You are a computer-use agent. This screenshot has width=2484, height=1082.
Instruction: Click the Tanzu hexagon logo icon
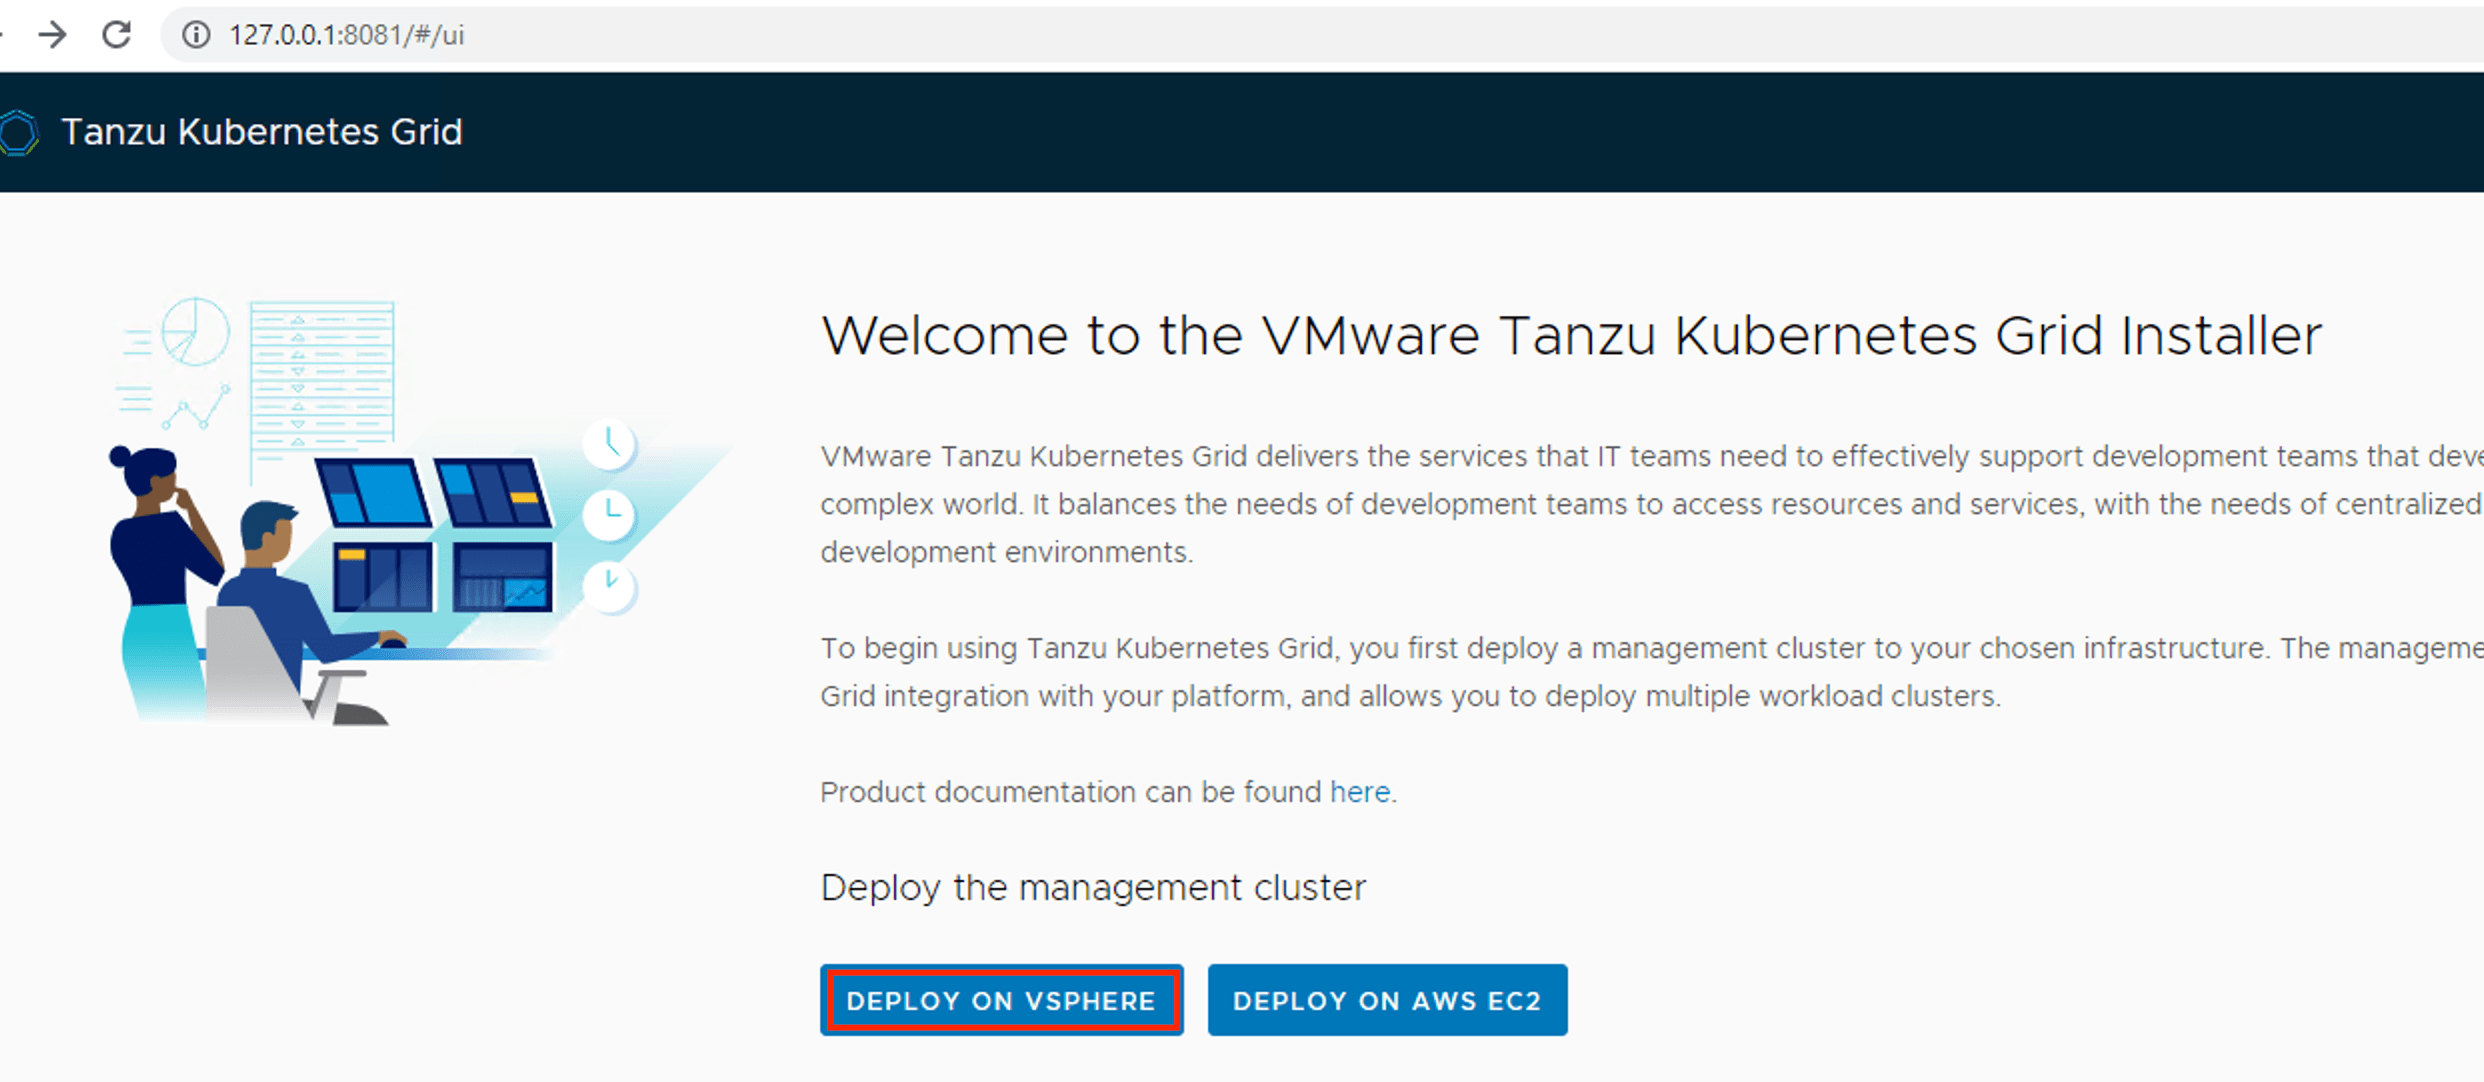19,132
